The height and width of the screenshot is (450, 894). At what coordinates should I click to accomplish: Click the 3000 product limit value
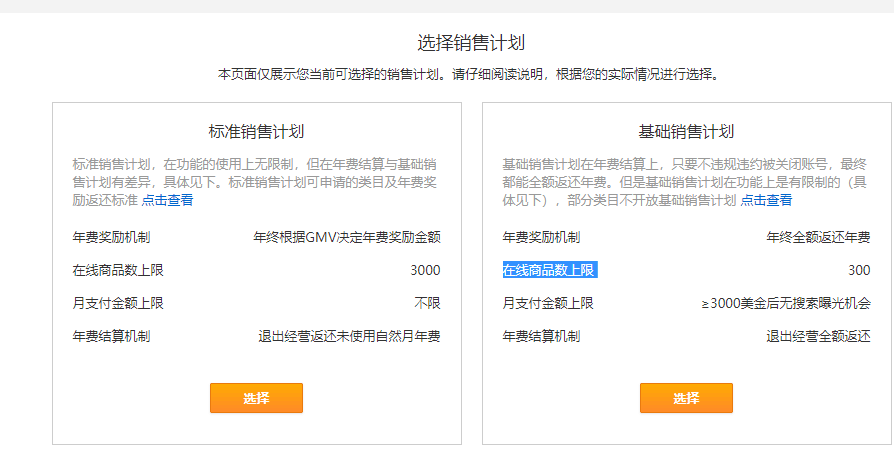(425, 270)
